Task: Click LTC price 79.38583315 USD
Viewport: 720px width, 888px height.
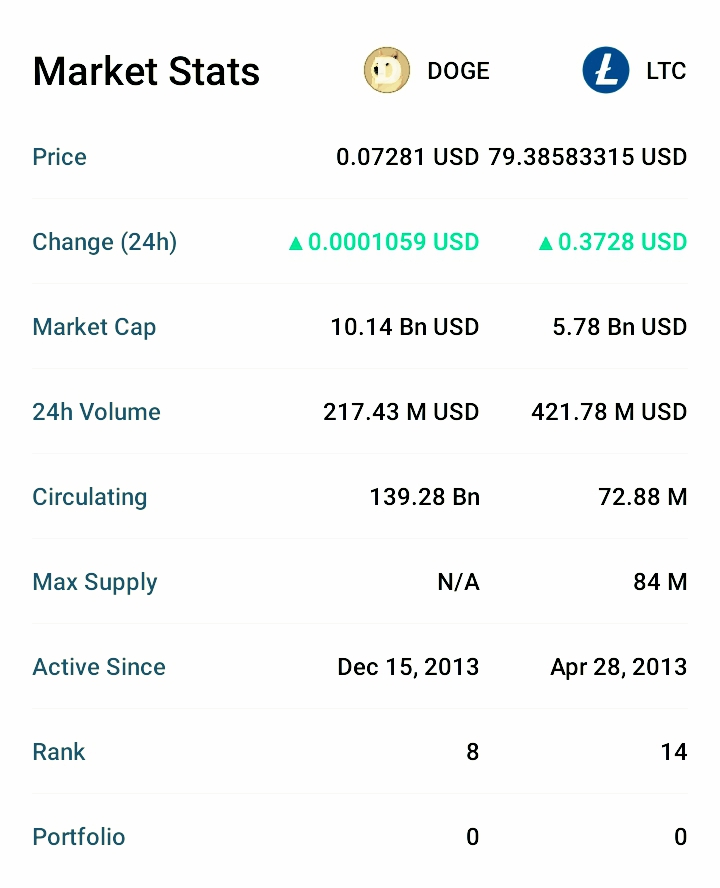Action: pos(588,157)
